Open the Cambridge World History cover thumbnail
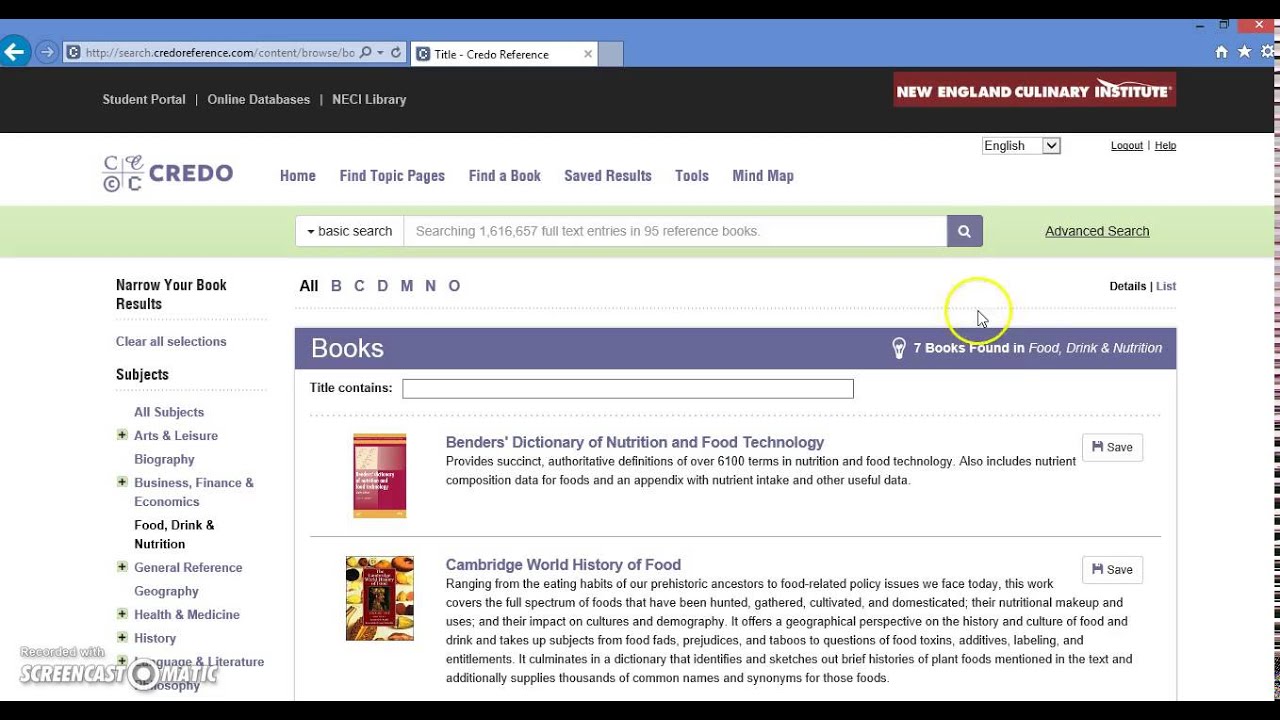Image resolution: width=1280 pixels, height=720 pixels. coord(380,598)
